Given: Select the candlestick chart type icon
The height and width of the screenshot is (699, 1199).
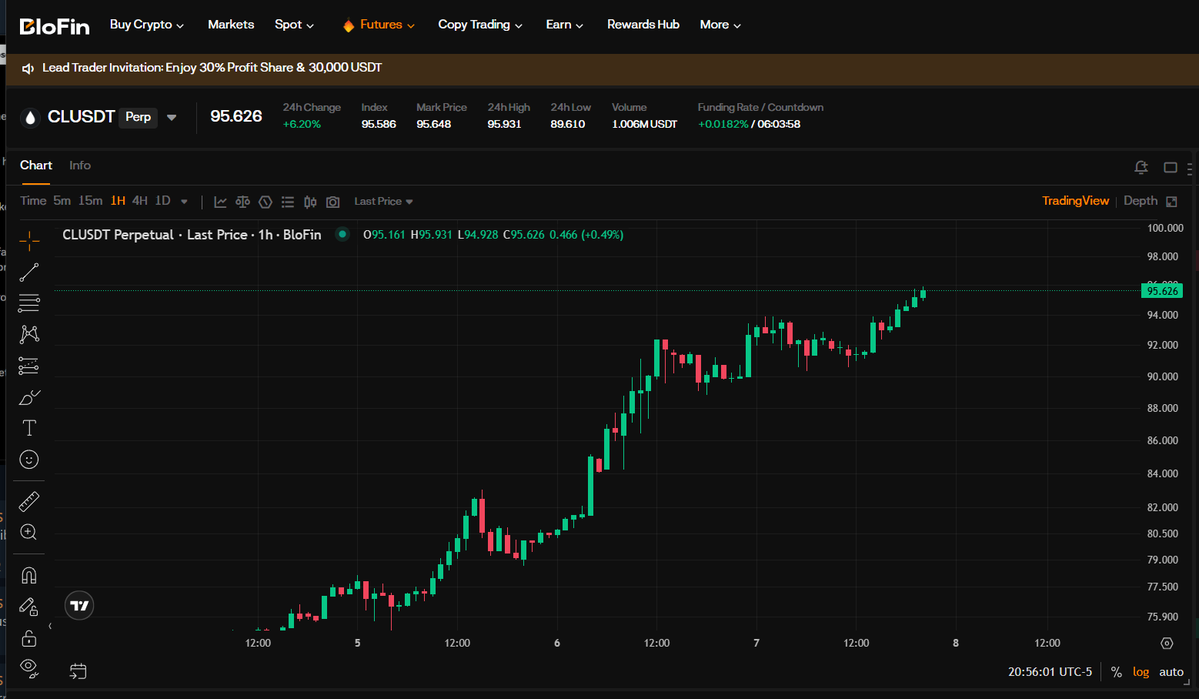Looking at the screenshot, I should pyautogui.click(x=310, y=202).
